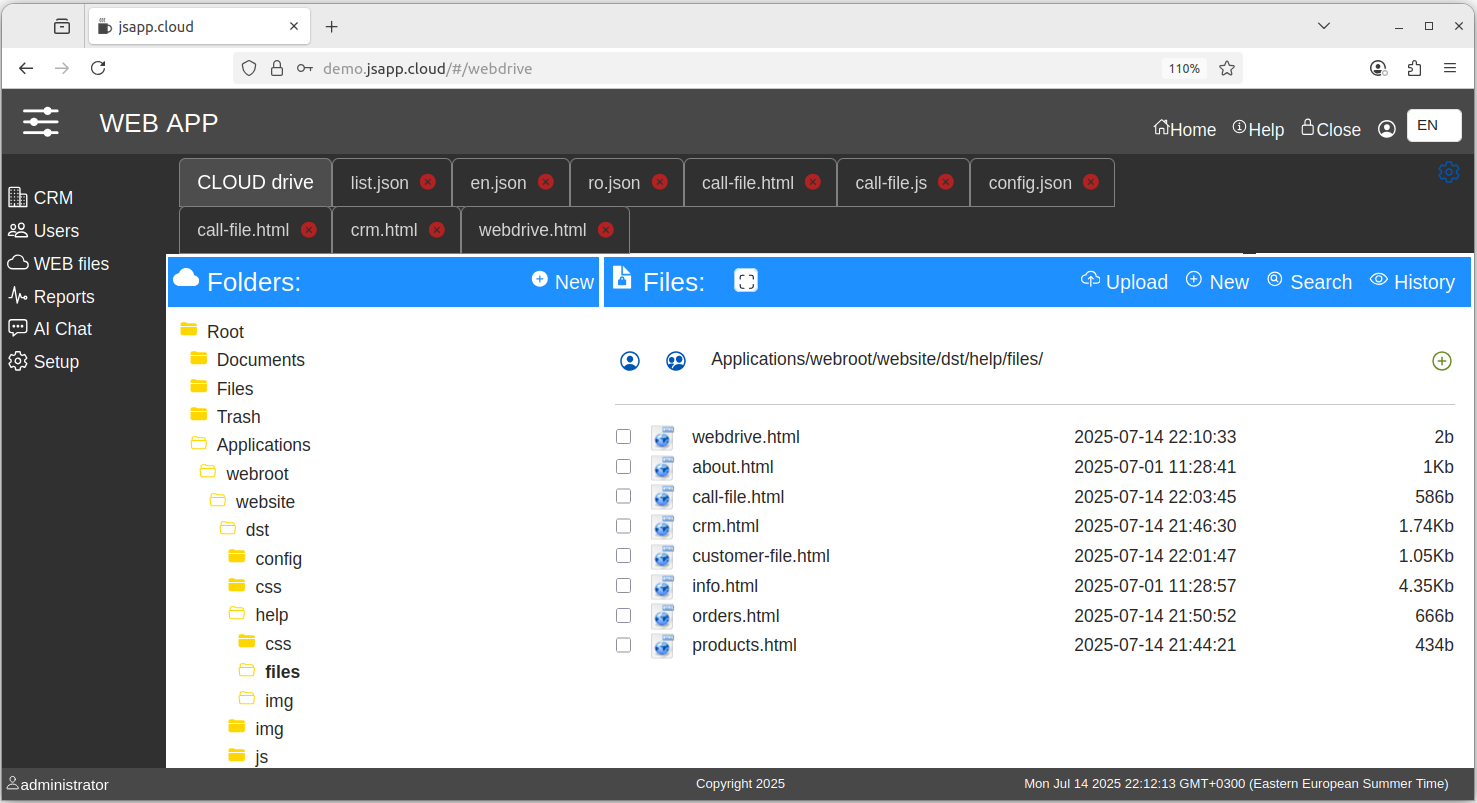The image size is (1477, 803).
Task: Click Search in Files header
Action: point(1309,282)
